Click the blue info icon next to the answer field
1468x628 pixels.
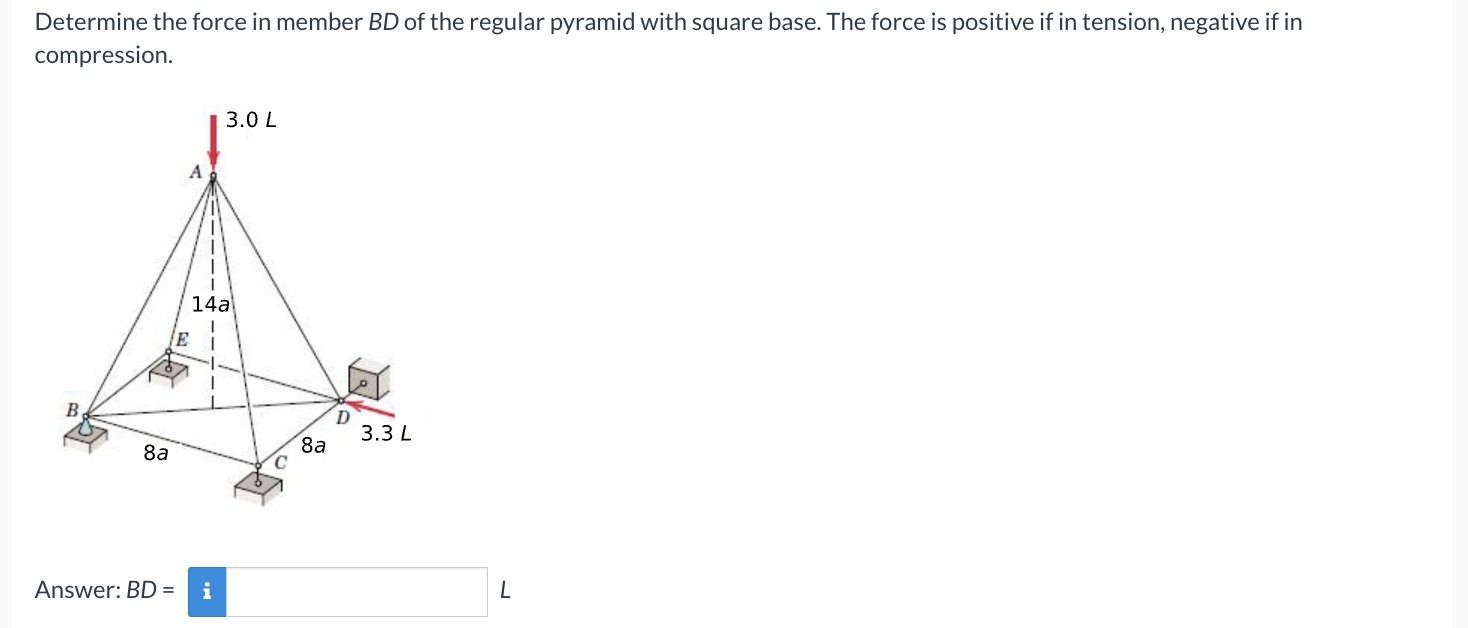[207, 591]
